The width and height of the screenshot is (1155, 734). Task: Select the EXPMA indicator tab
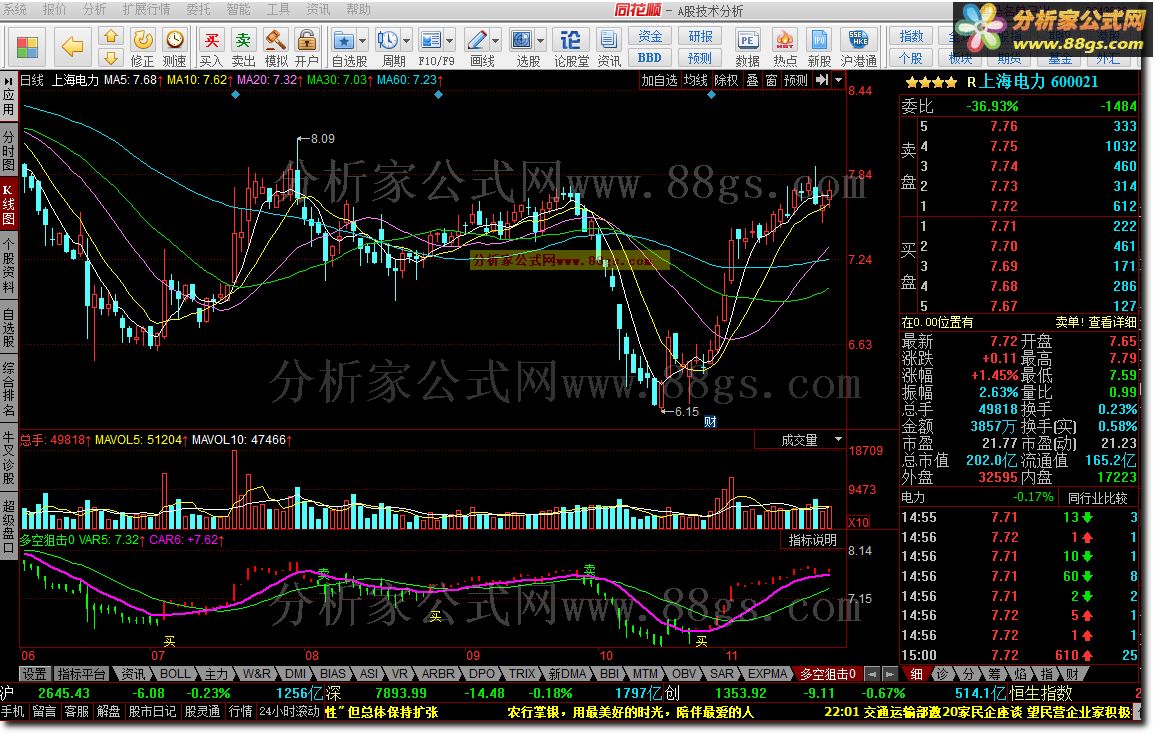[x=768, y=674]
